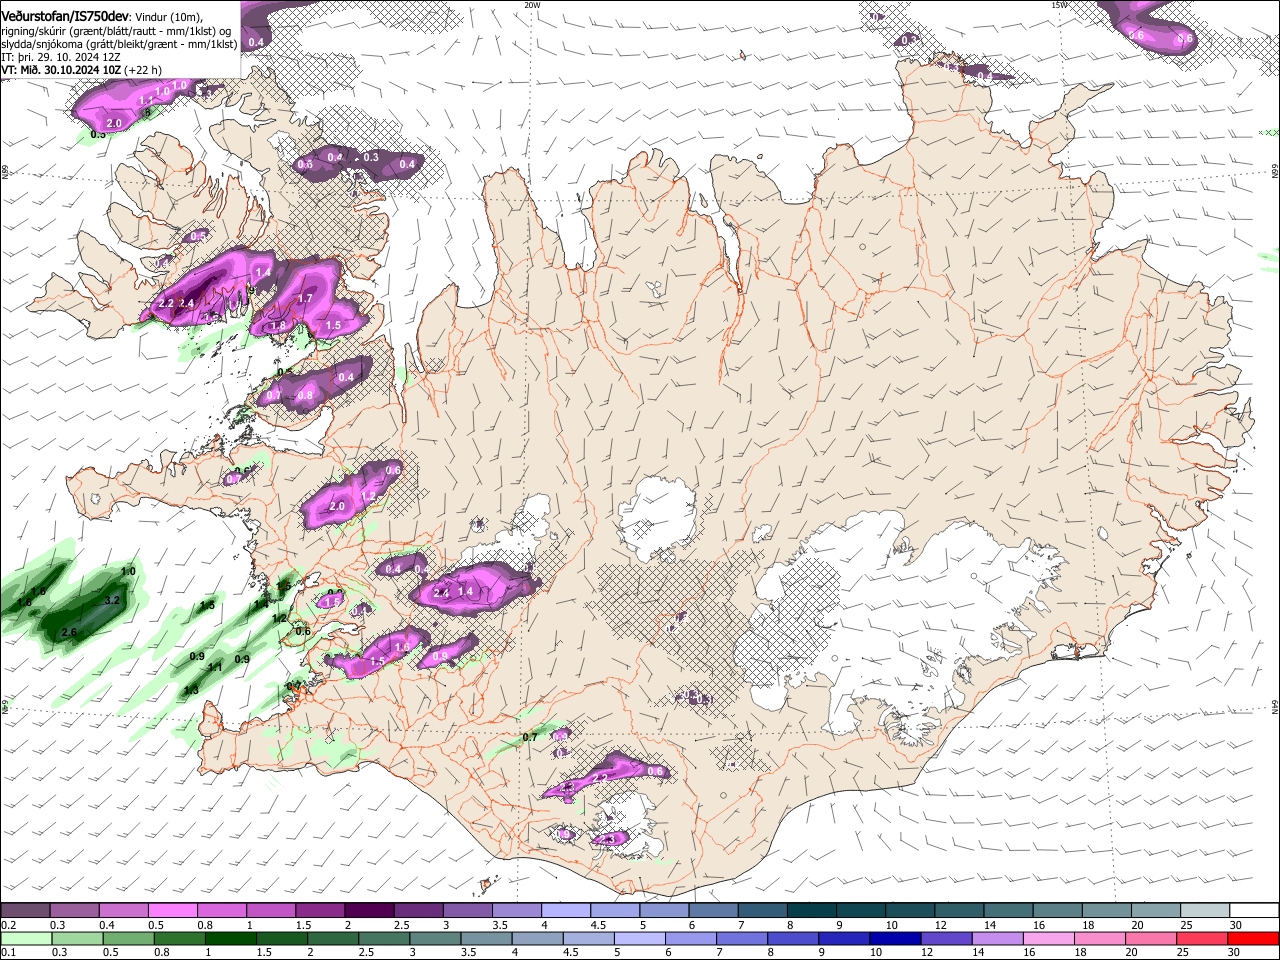Select top-row swatch between 0.5 and 0.8
This screenshot has width=1280, height=960.
(172, 911)
